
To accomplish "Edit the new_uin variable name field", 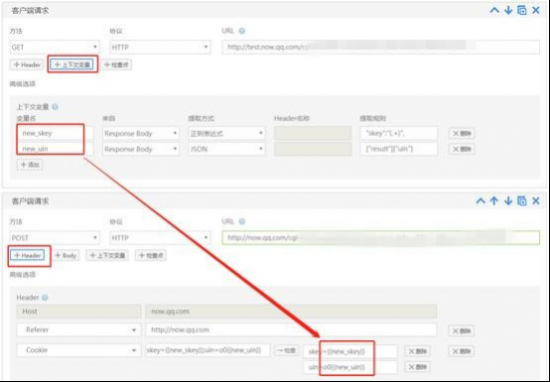I will 55,149.
